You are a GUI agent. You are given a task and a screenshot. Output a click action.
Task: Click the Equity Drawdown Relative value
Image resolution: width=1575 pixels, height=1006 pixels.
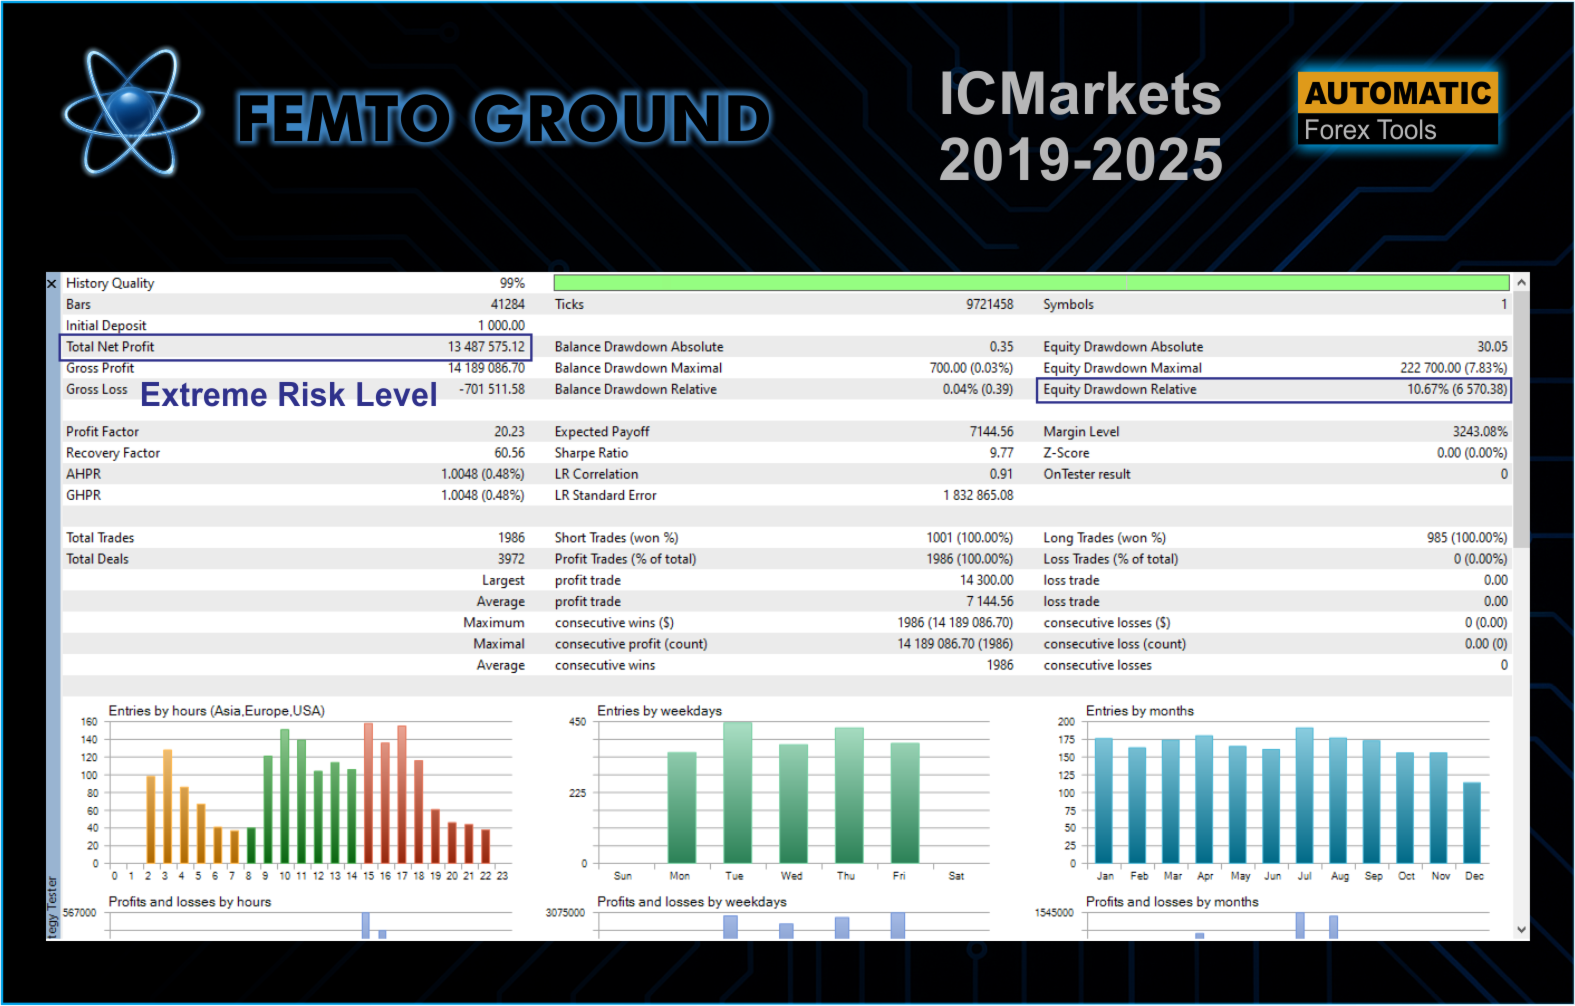(1457, 389)
